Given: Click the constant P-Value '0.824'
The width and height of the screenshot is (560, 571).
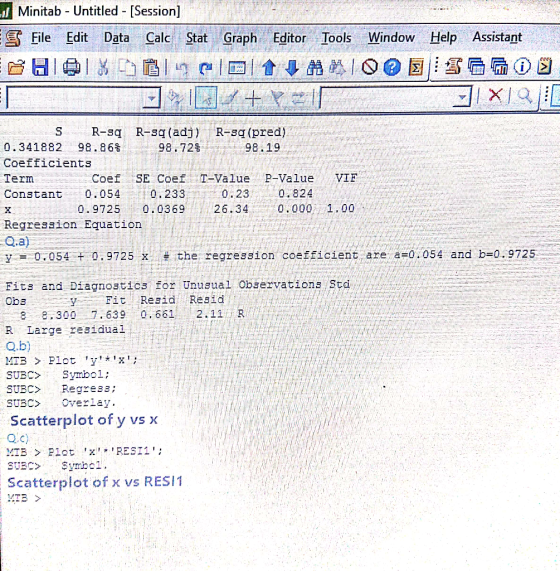Looking at the screenshot, I should (295, 193).
